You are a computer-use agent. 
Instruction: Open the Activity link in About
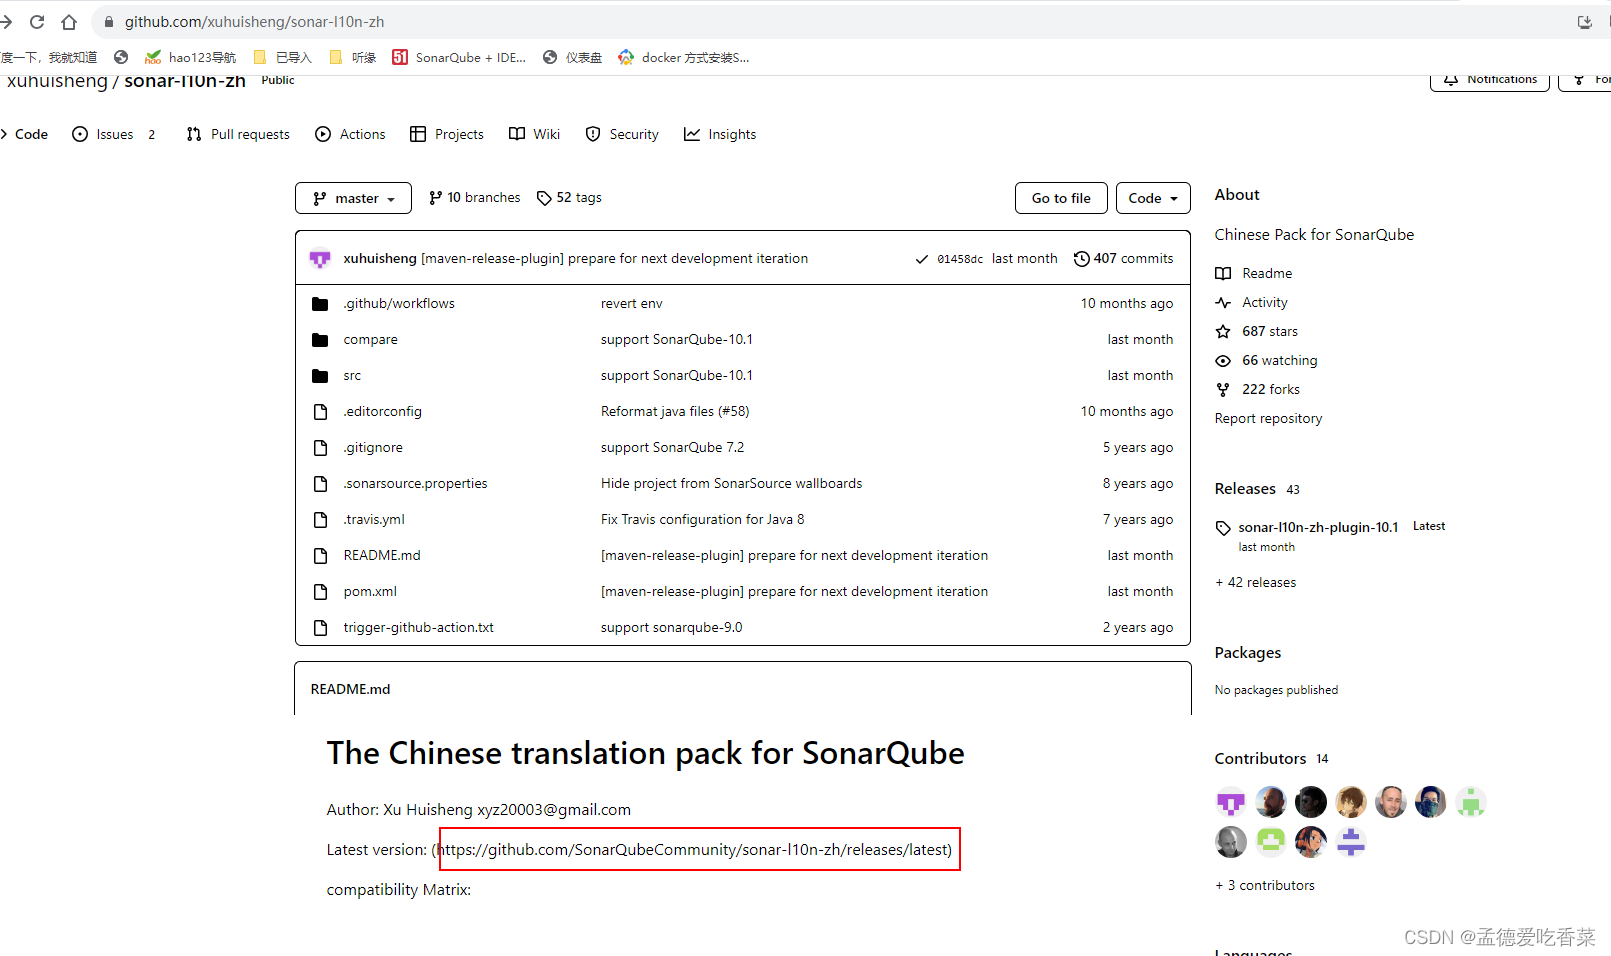(1252, 302)
